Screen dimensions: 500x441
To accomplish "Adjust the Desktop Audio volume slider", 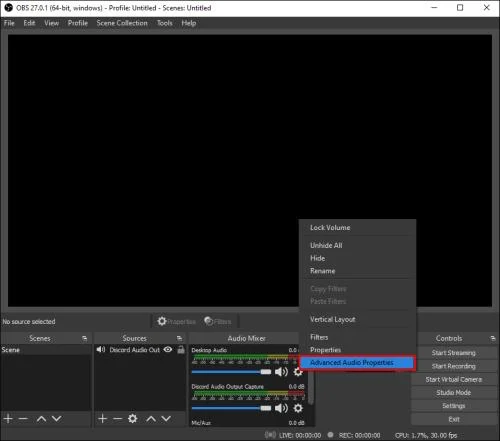I will tap(231, 372).
